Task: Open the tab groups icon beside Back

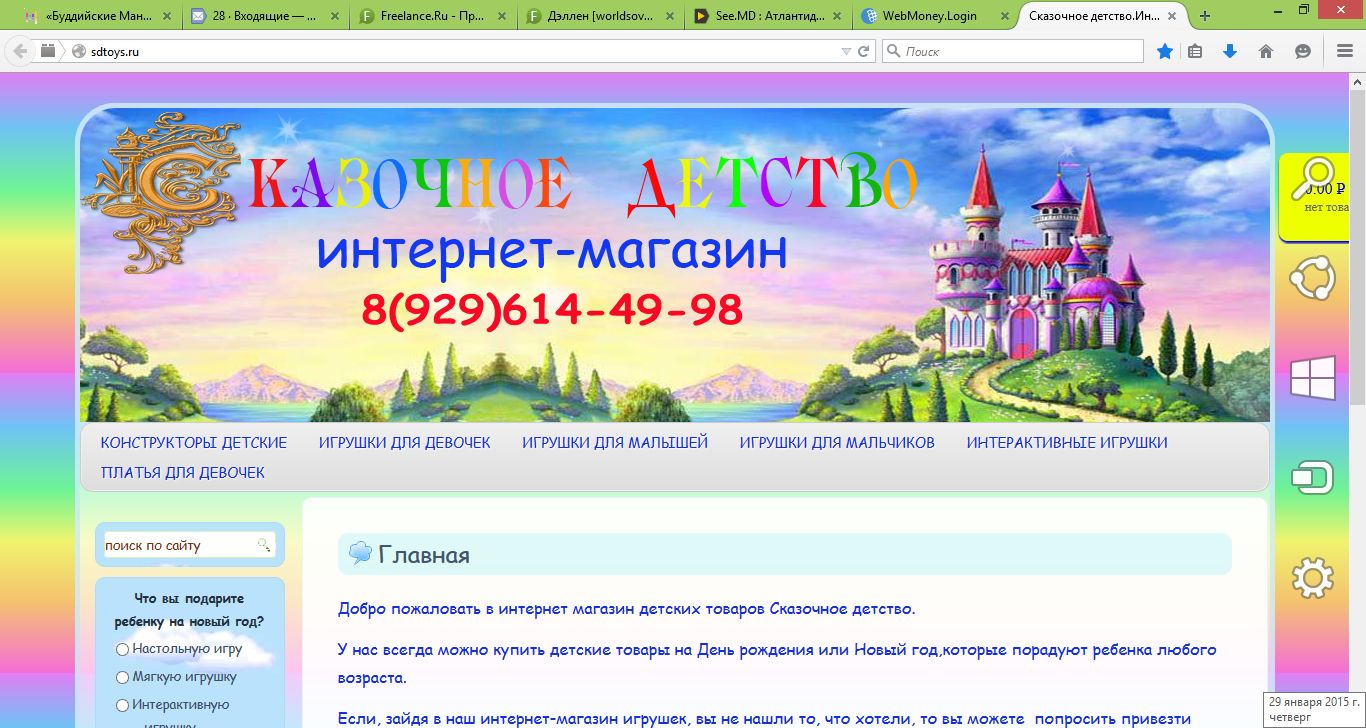Action: 48,51
